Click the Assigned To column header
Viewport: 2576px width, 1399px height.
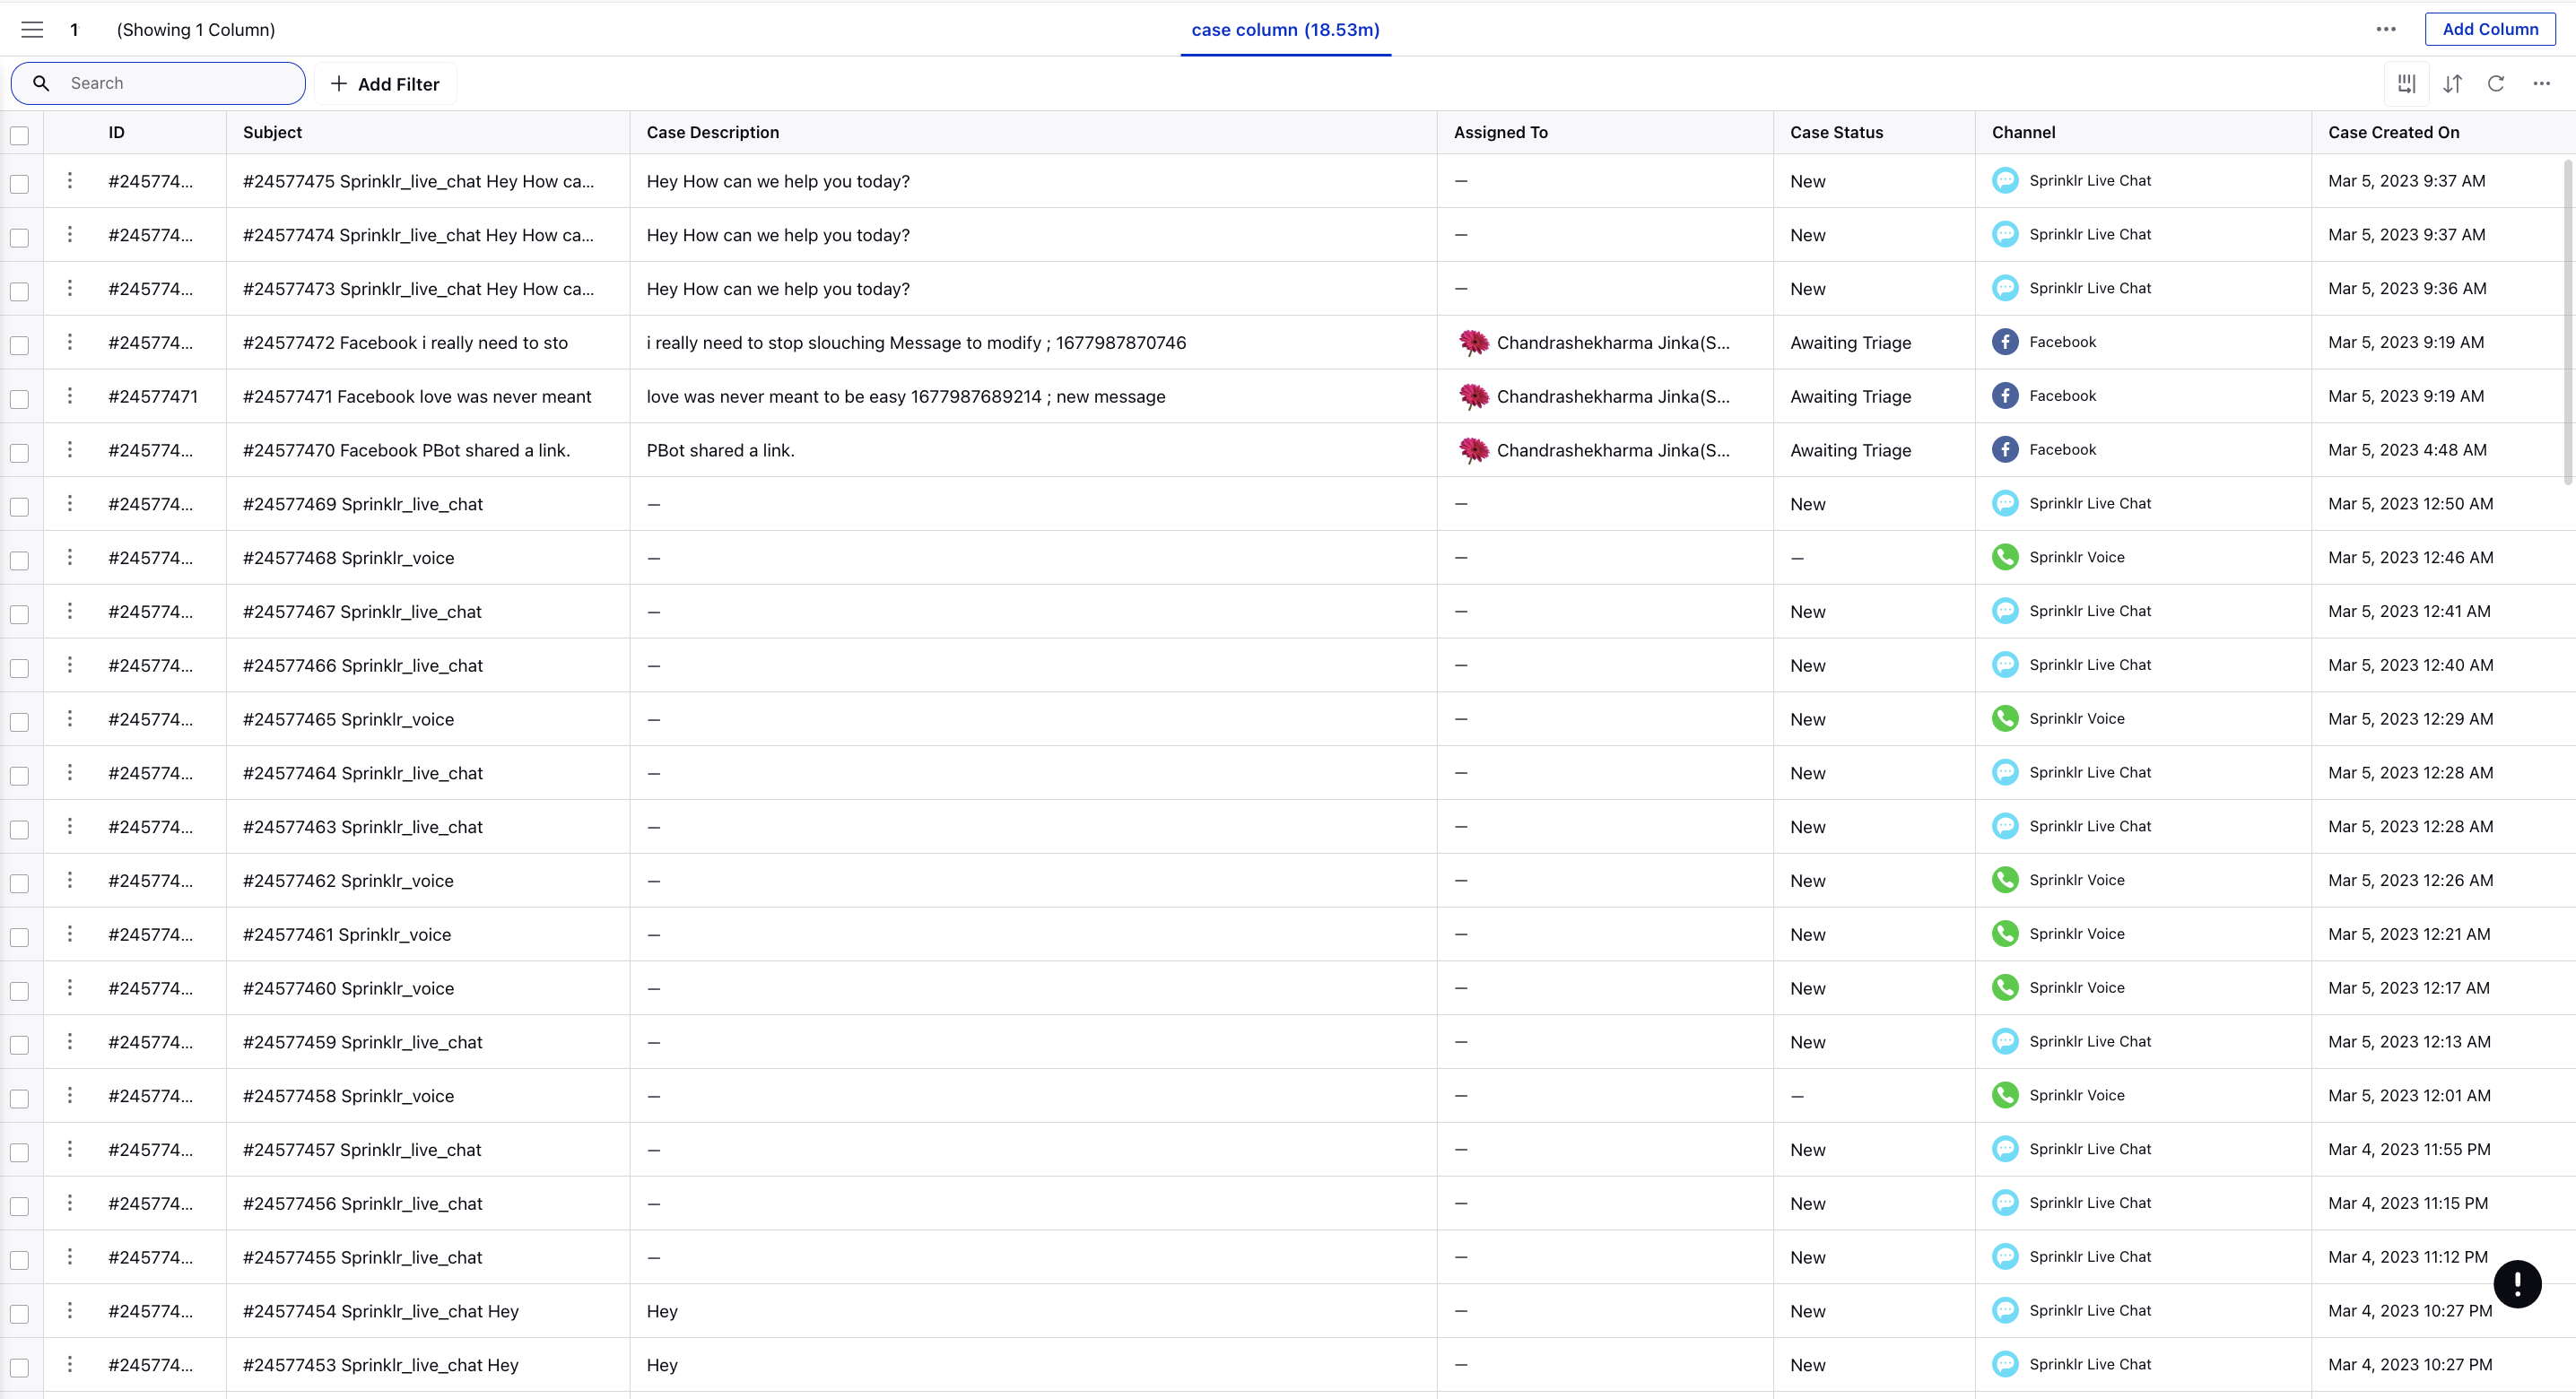[1500, 132]
